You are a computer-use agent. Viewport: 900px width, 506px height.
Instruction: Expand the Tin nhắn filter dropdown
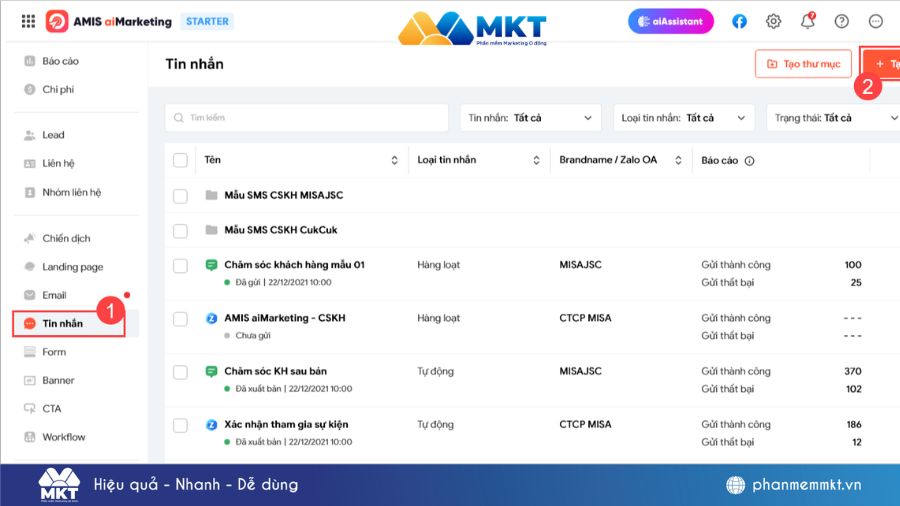(x=530, y=118)
